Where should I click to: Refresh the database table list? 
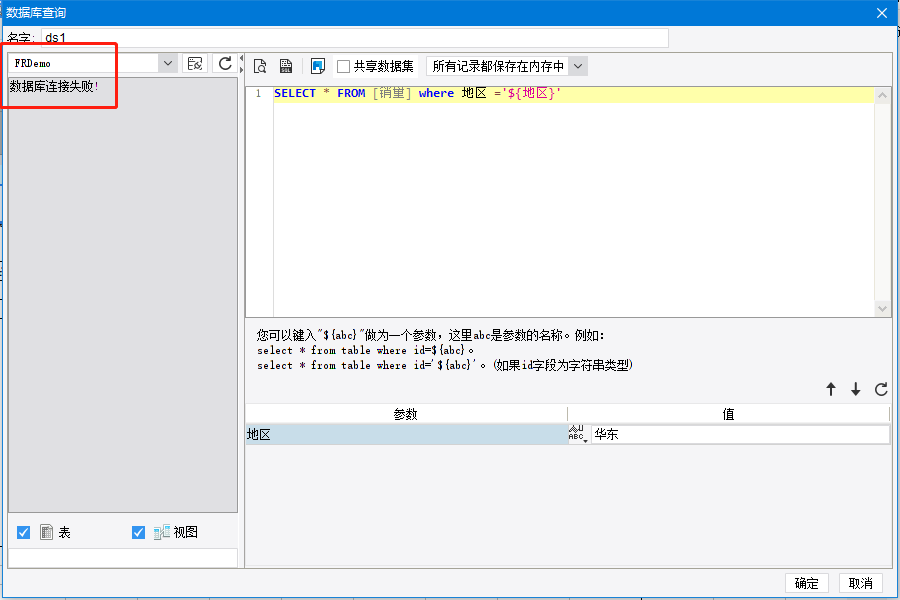pyautogui.click(x=225, y=63)
